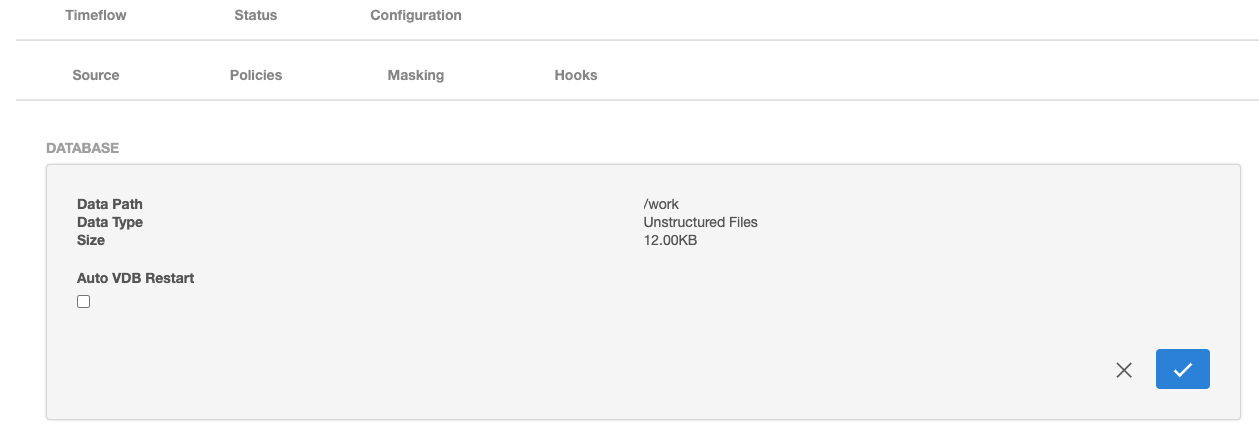Switch to the Status tab
The width and height of the screenshot is (1259, 437).
255,15
